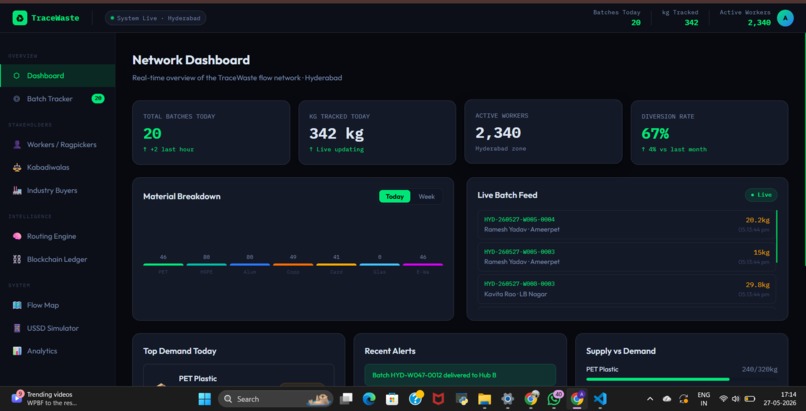The height and width of the screenshot is (411, 806).
Task: Open alert Batch HYD-W047-0012 delivered to Hub B
Action: point(460,375)
